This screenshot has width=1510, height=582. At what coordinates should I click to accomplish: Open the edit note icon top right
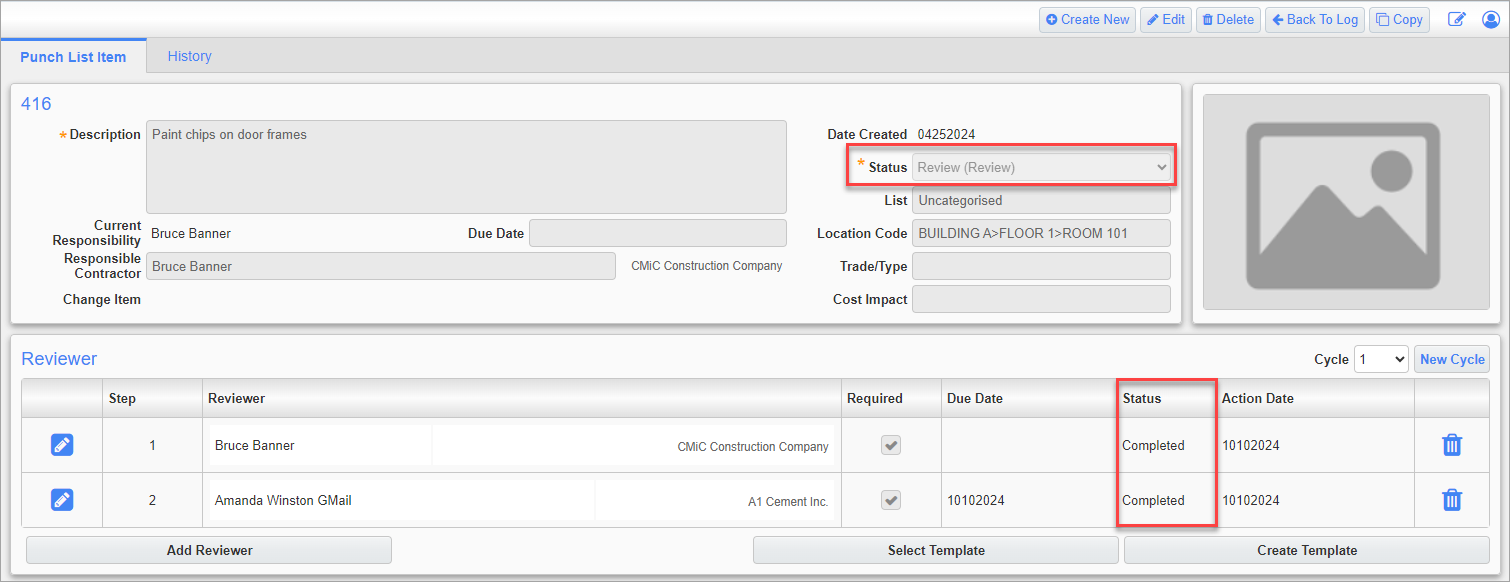[x=1457, y=19]
